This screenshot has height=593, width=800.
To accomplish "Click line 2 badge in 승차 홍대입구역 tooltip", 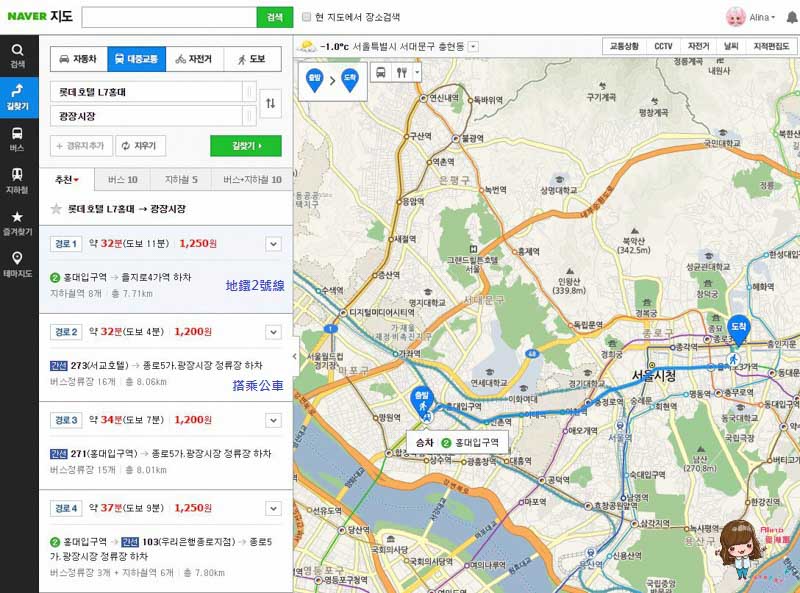I will (446, 442).
